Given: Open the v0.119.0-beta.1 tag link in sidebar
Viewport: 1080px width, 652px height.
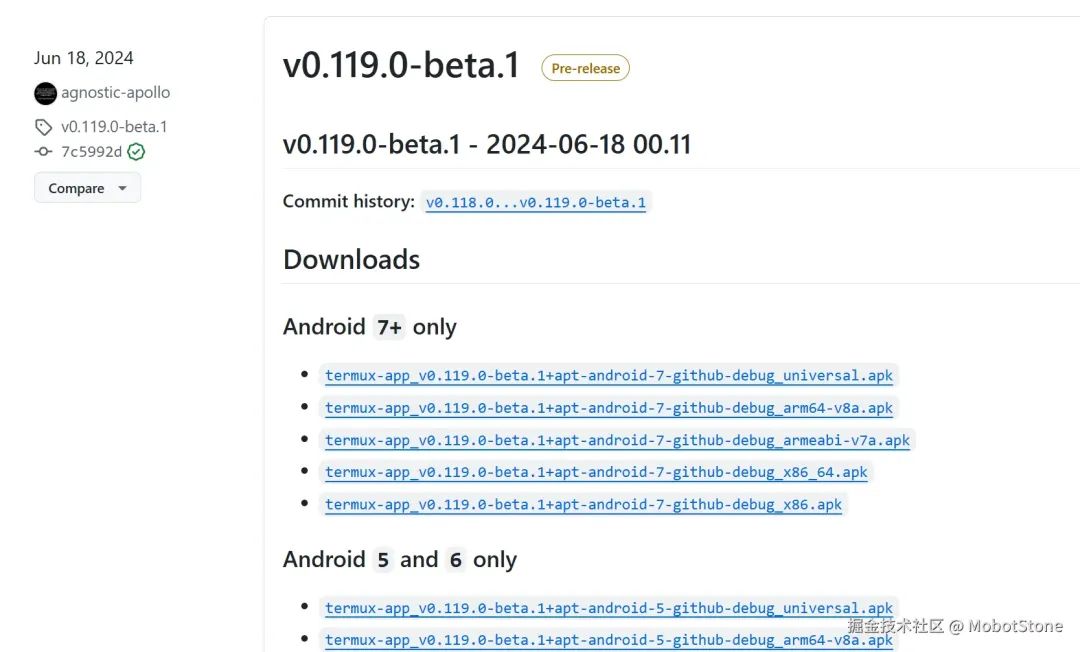Looking at the screenshot, I should click(x=114, y=127).
